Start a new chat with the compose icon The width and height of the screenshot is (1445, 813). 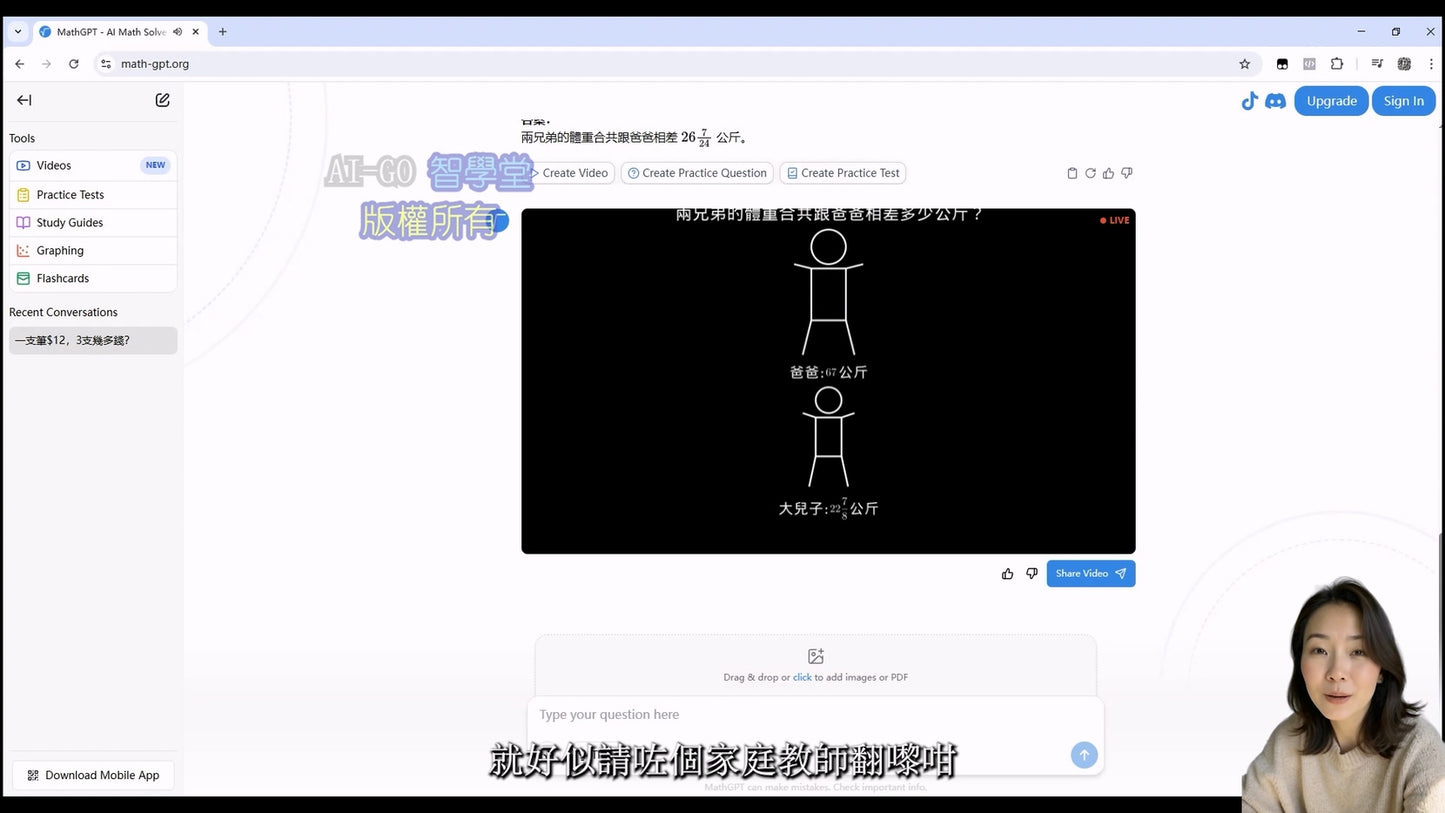(162, 100)
